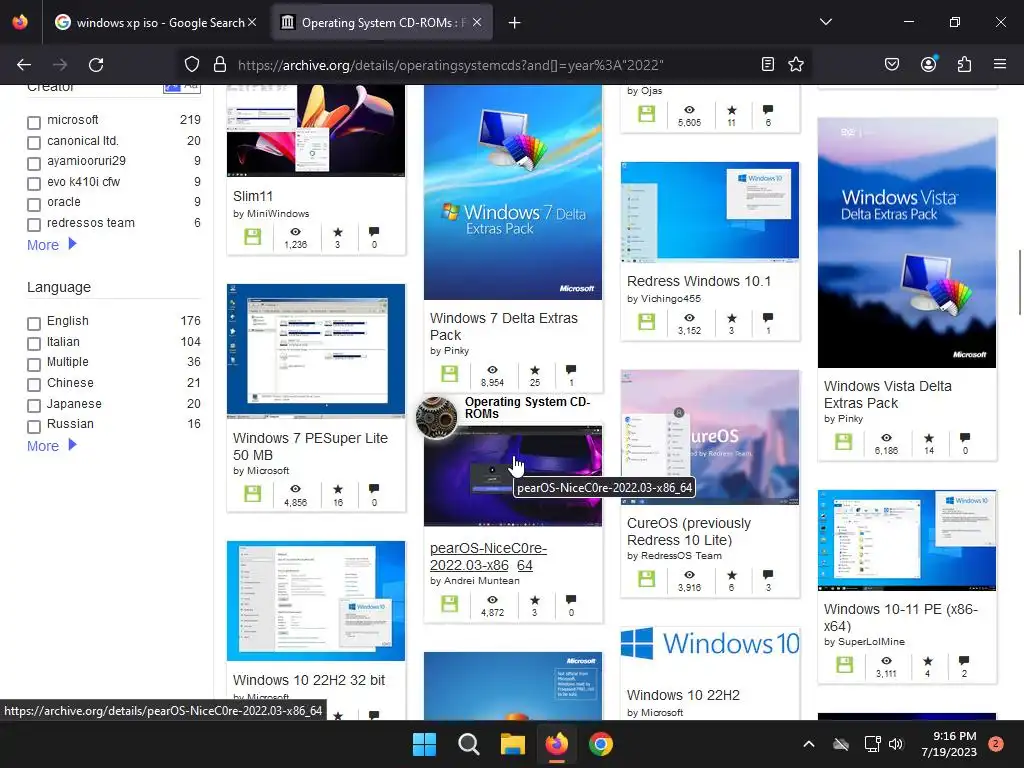Click the favorites star on Windows 7 PESuper Lite
Viewport: 1024px width, 768px height.
coord(338,489)
